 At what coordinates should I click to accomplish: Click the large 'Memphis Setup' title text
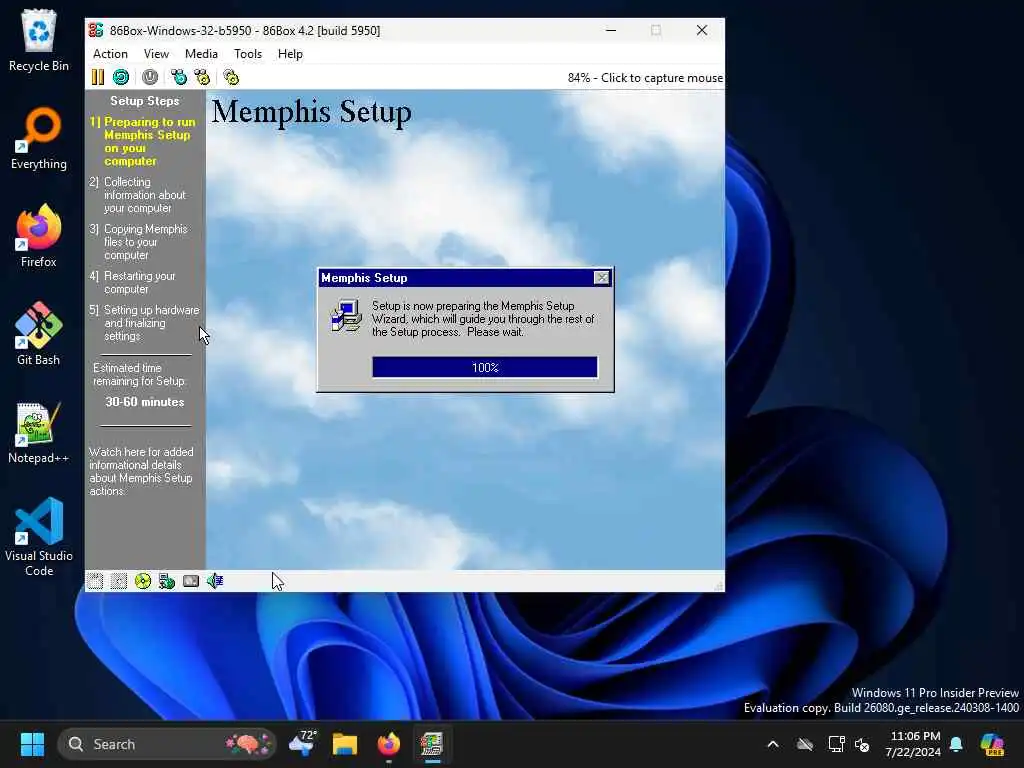(x=312, y=111)
